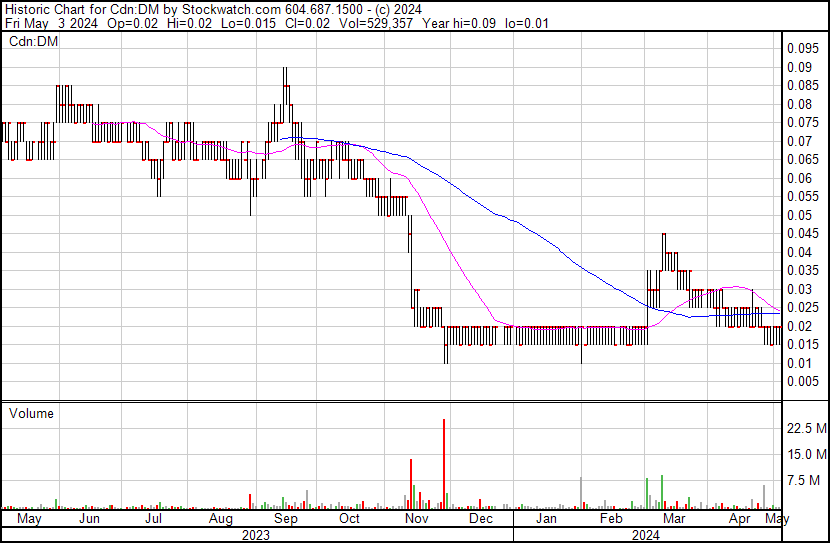Click the 'Mar' month label on time axis
Image resolution: width=830 pixels, height=543 pixels.
[674, 519]
